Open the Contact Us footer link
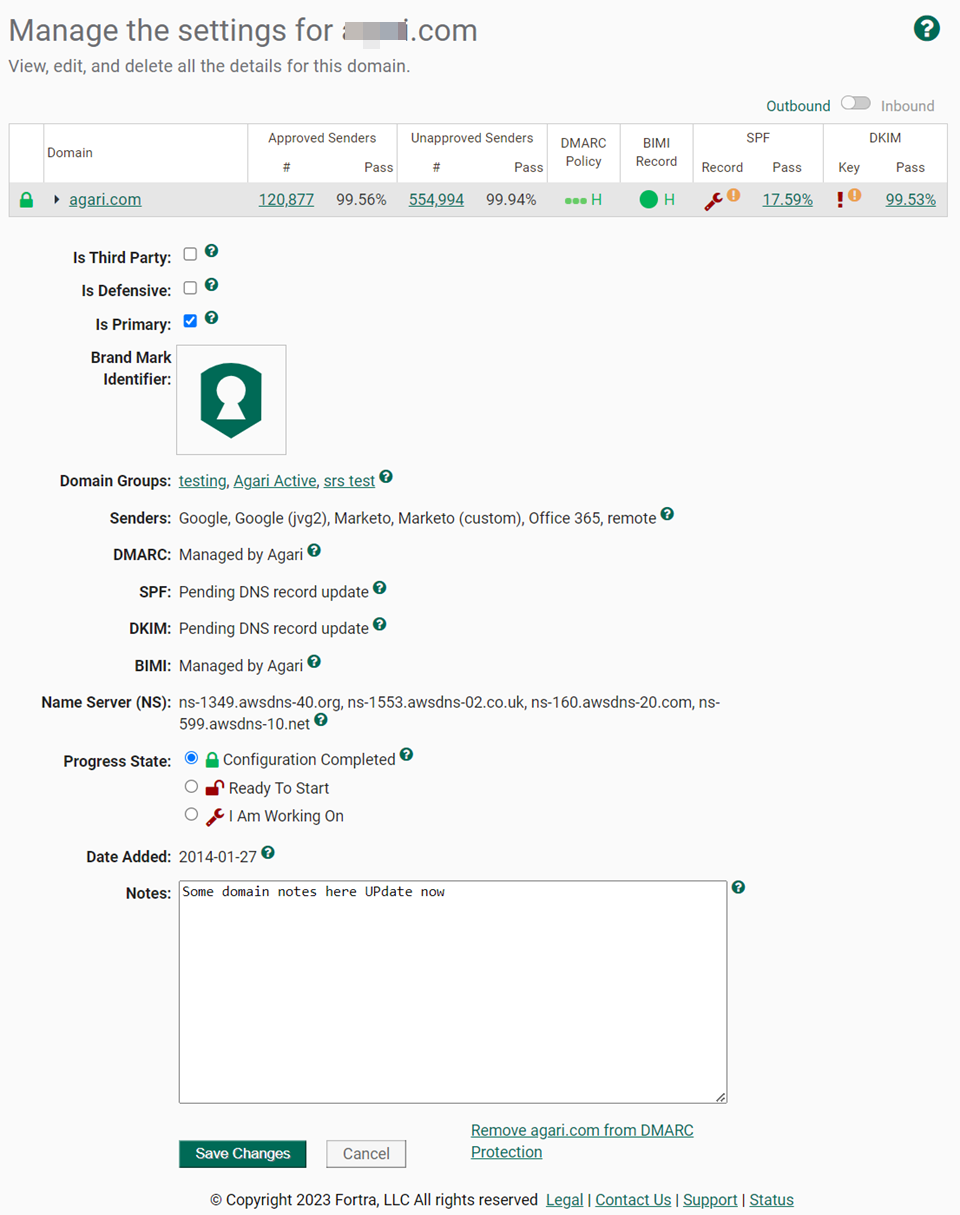Viewport: 960px width, 1215px height. click(633, 1200)
